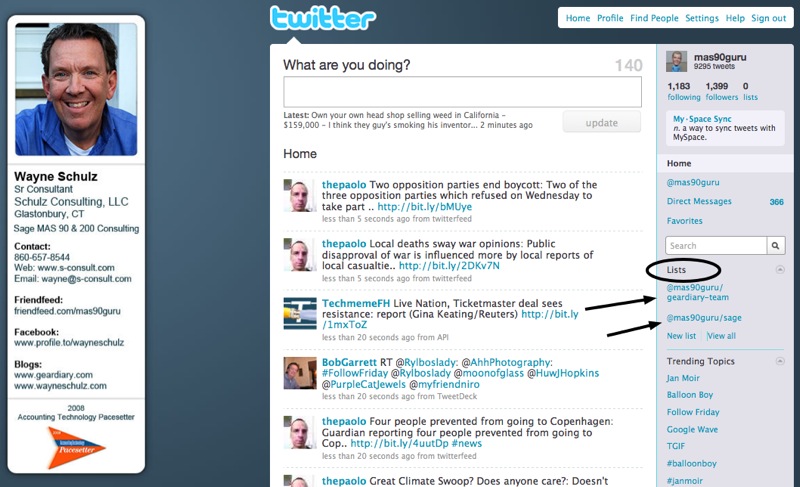Click the 'My·Space Sync' definition heading

coord(702,119)
